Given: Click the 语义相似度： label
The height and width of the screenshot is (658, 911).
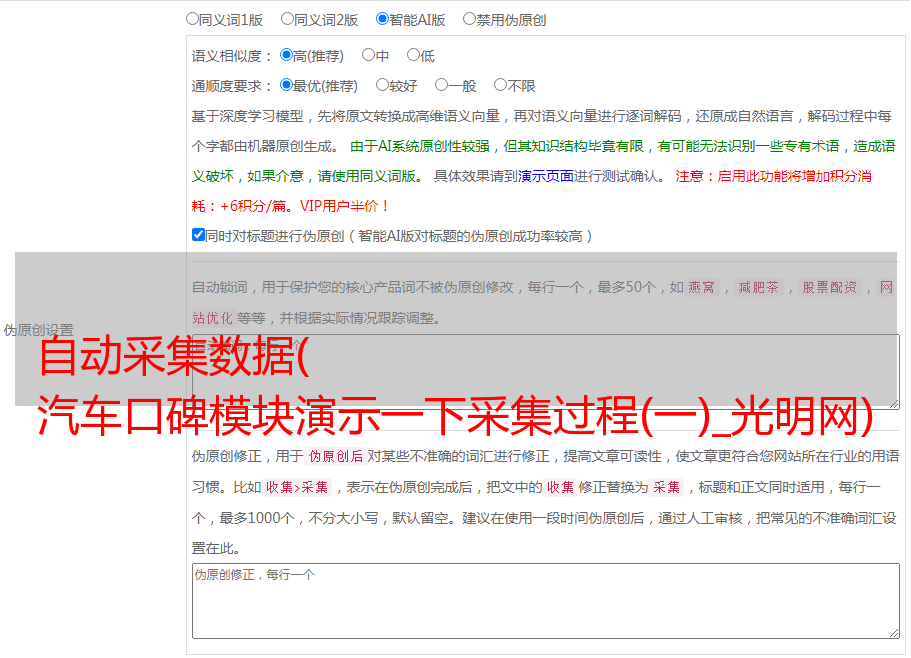Looking at the screenshot, I should point(232,56).
